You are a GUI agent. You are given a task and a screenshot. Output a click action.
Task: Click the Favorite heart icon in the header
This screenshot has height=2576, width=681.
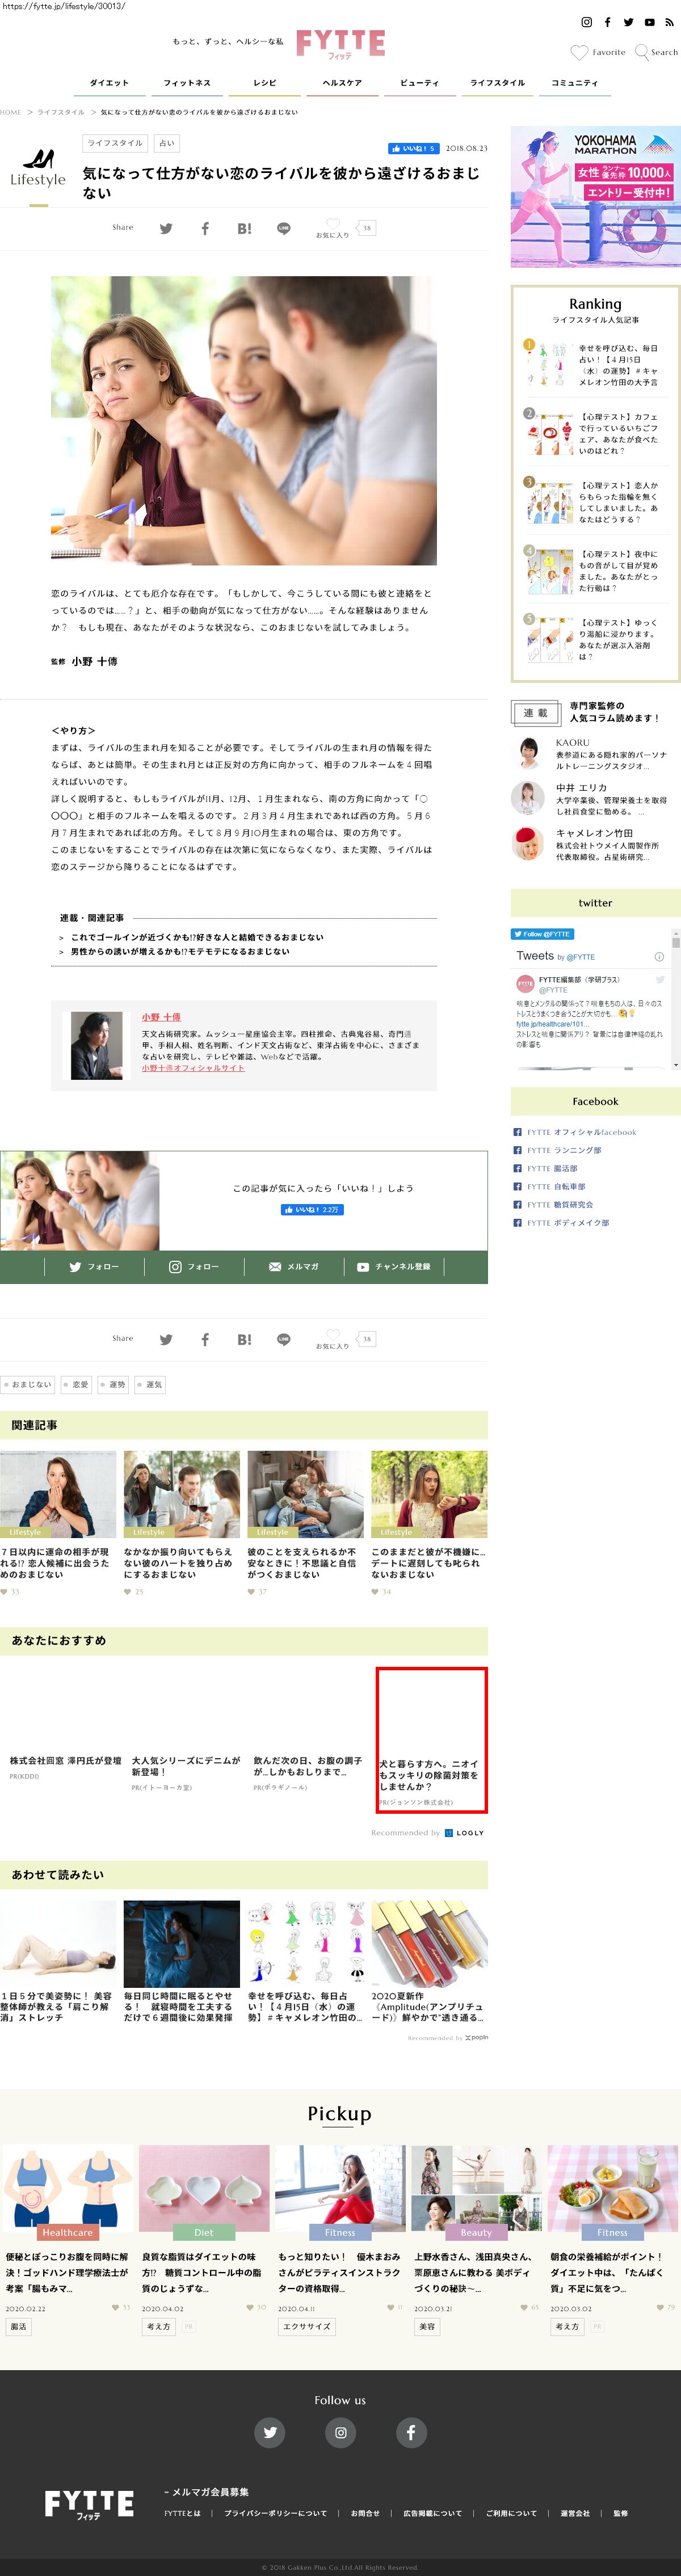click(579, 52)
